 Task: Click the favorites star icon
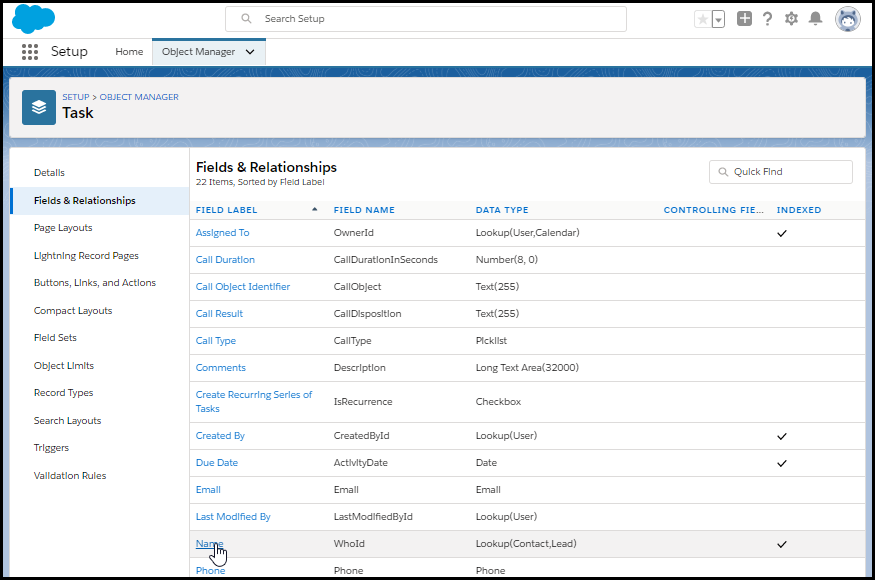(x=703, y=20)
